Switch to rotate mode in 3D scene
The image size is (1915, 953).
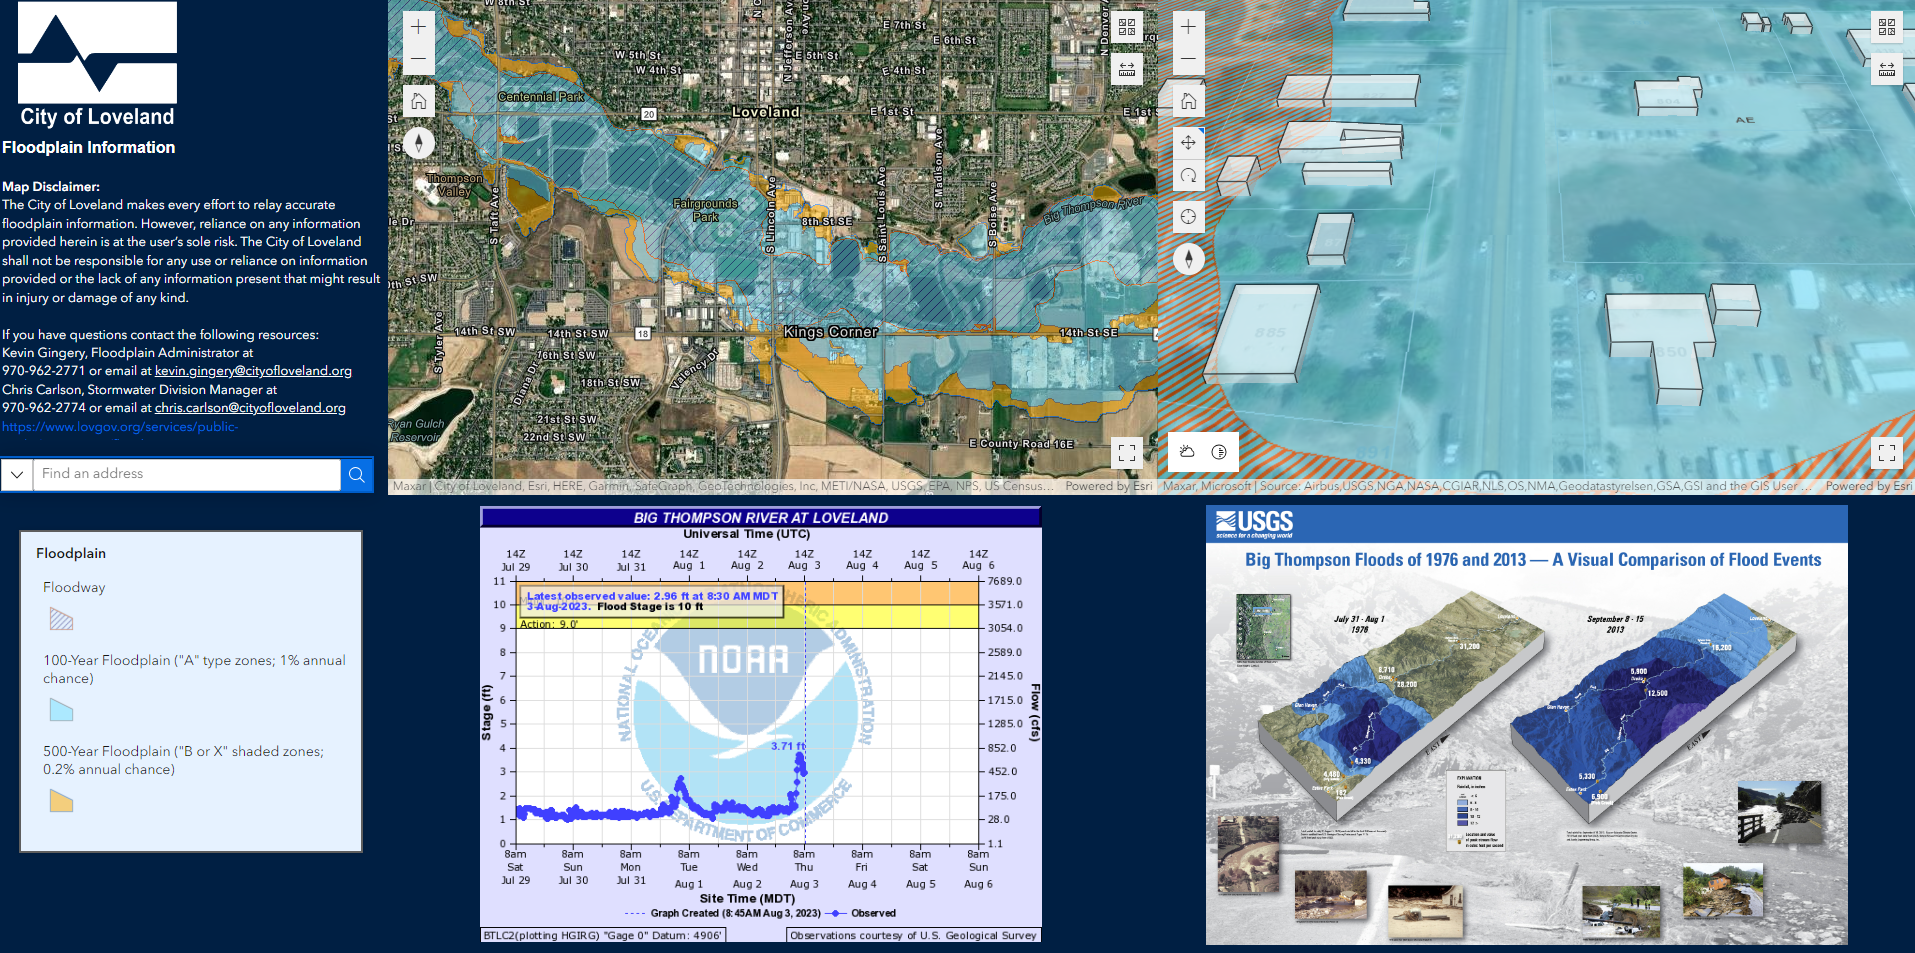tap(1188, 176)
